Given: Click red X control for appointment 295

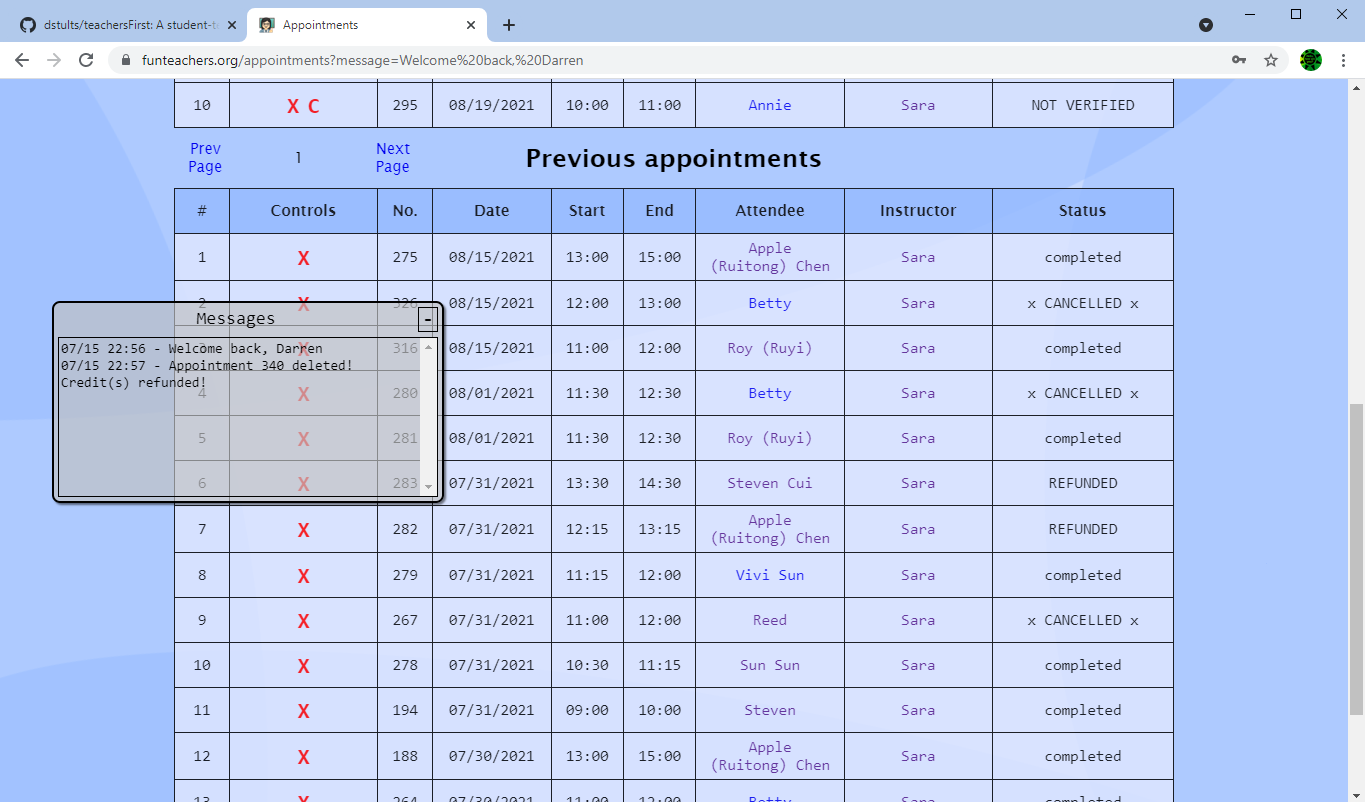Looking at the screenshot, I should (x=293, y=106).
